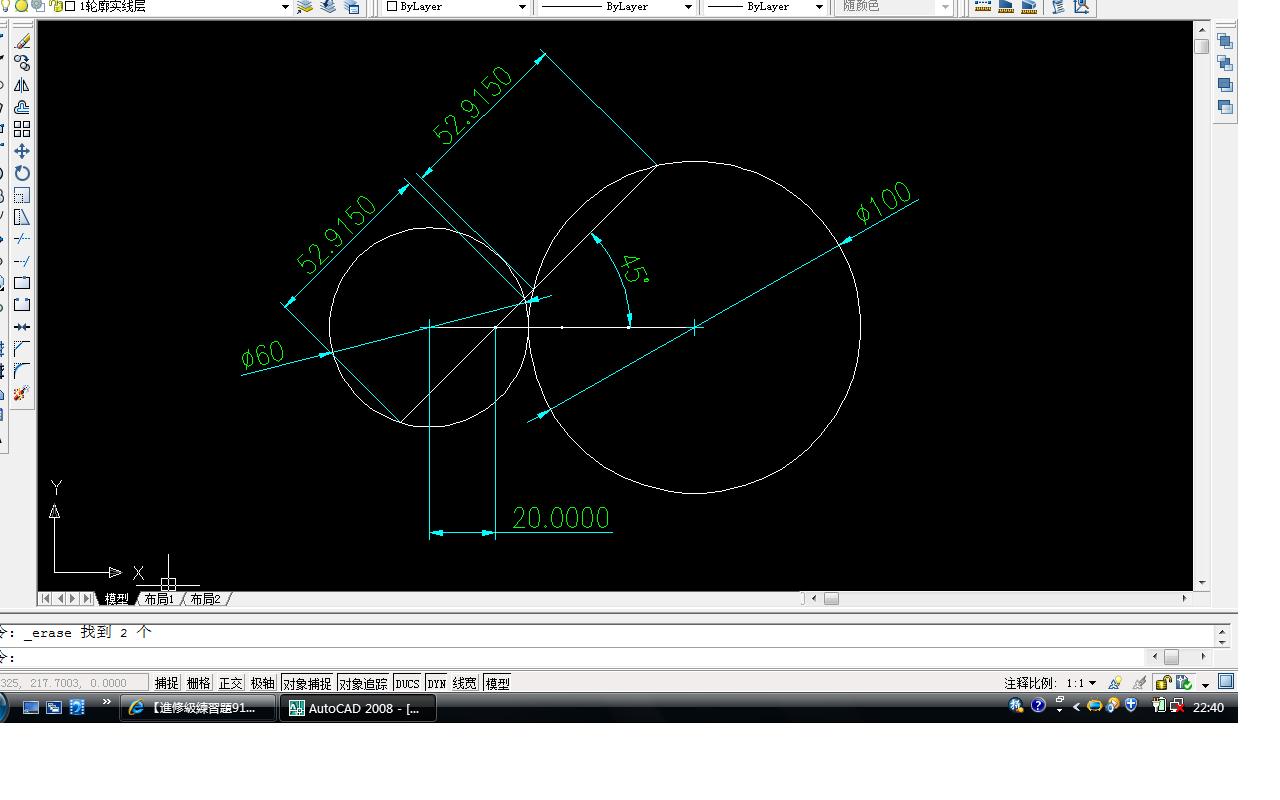
Task: Select the Chamfer tool
Action: [x=22, y=349]
